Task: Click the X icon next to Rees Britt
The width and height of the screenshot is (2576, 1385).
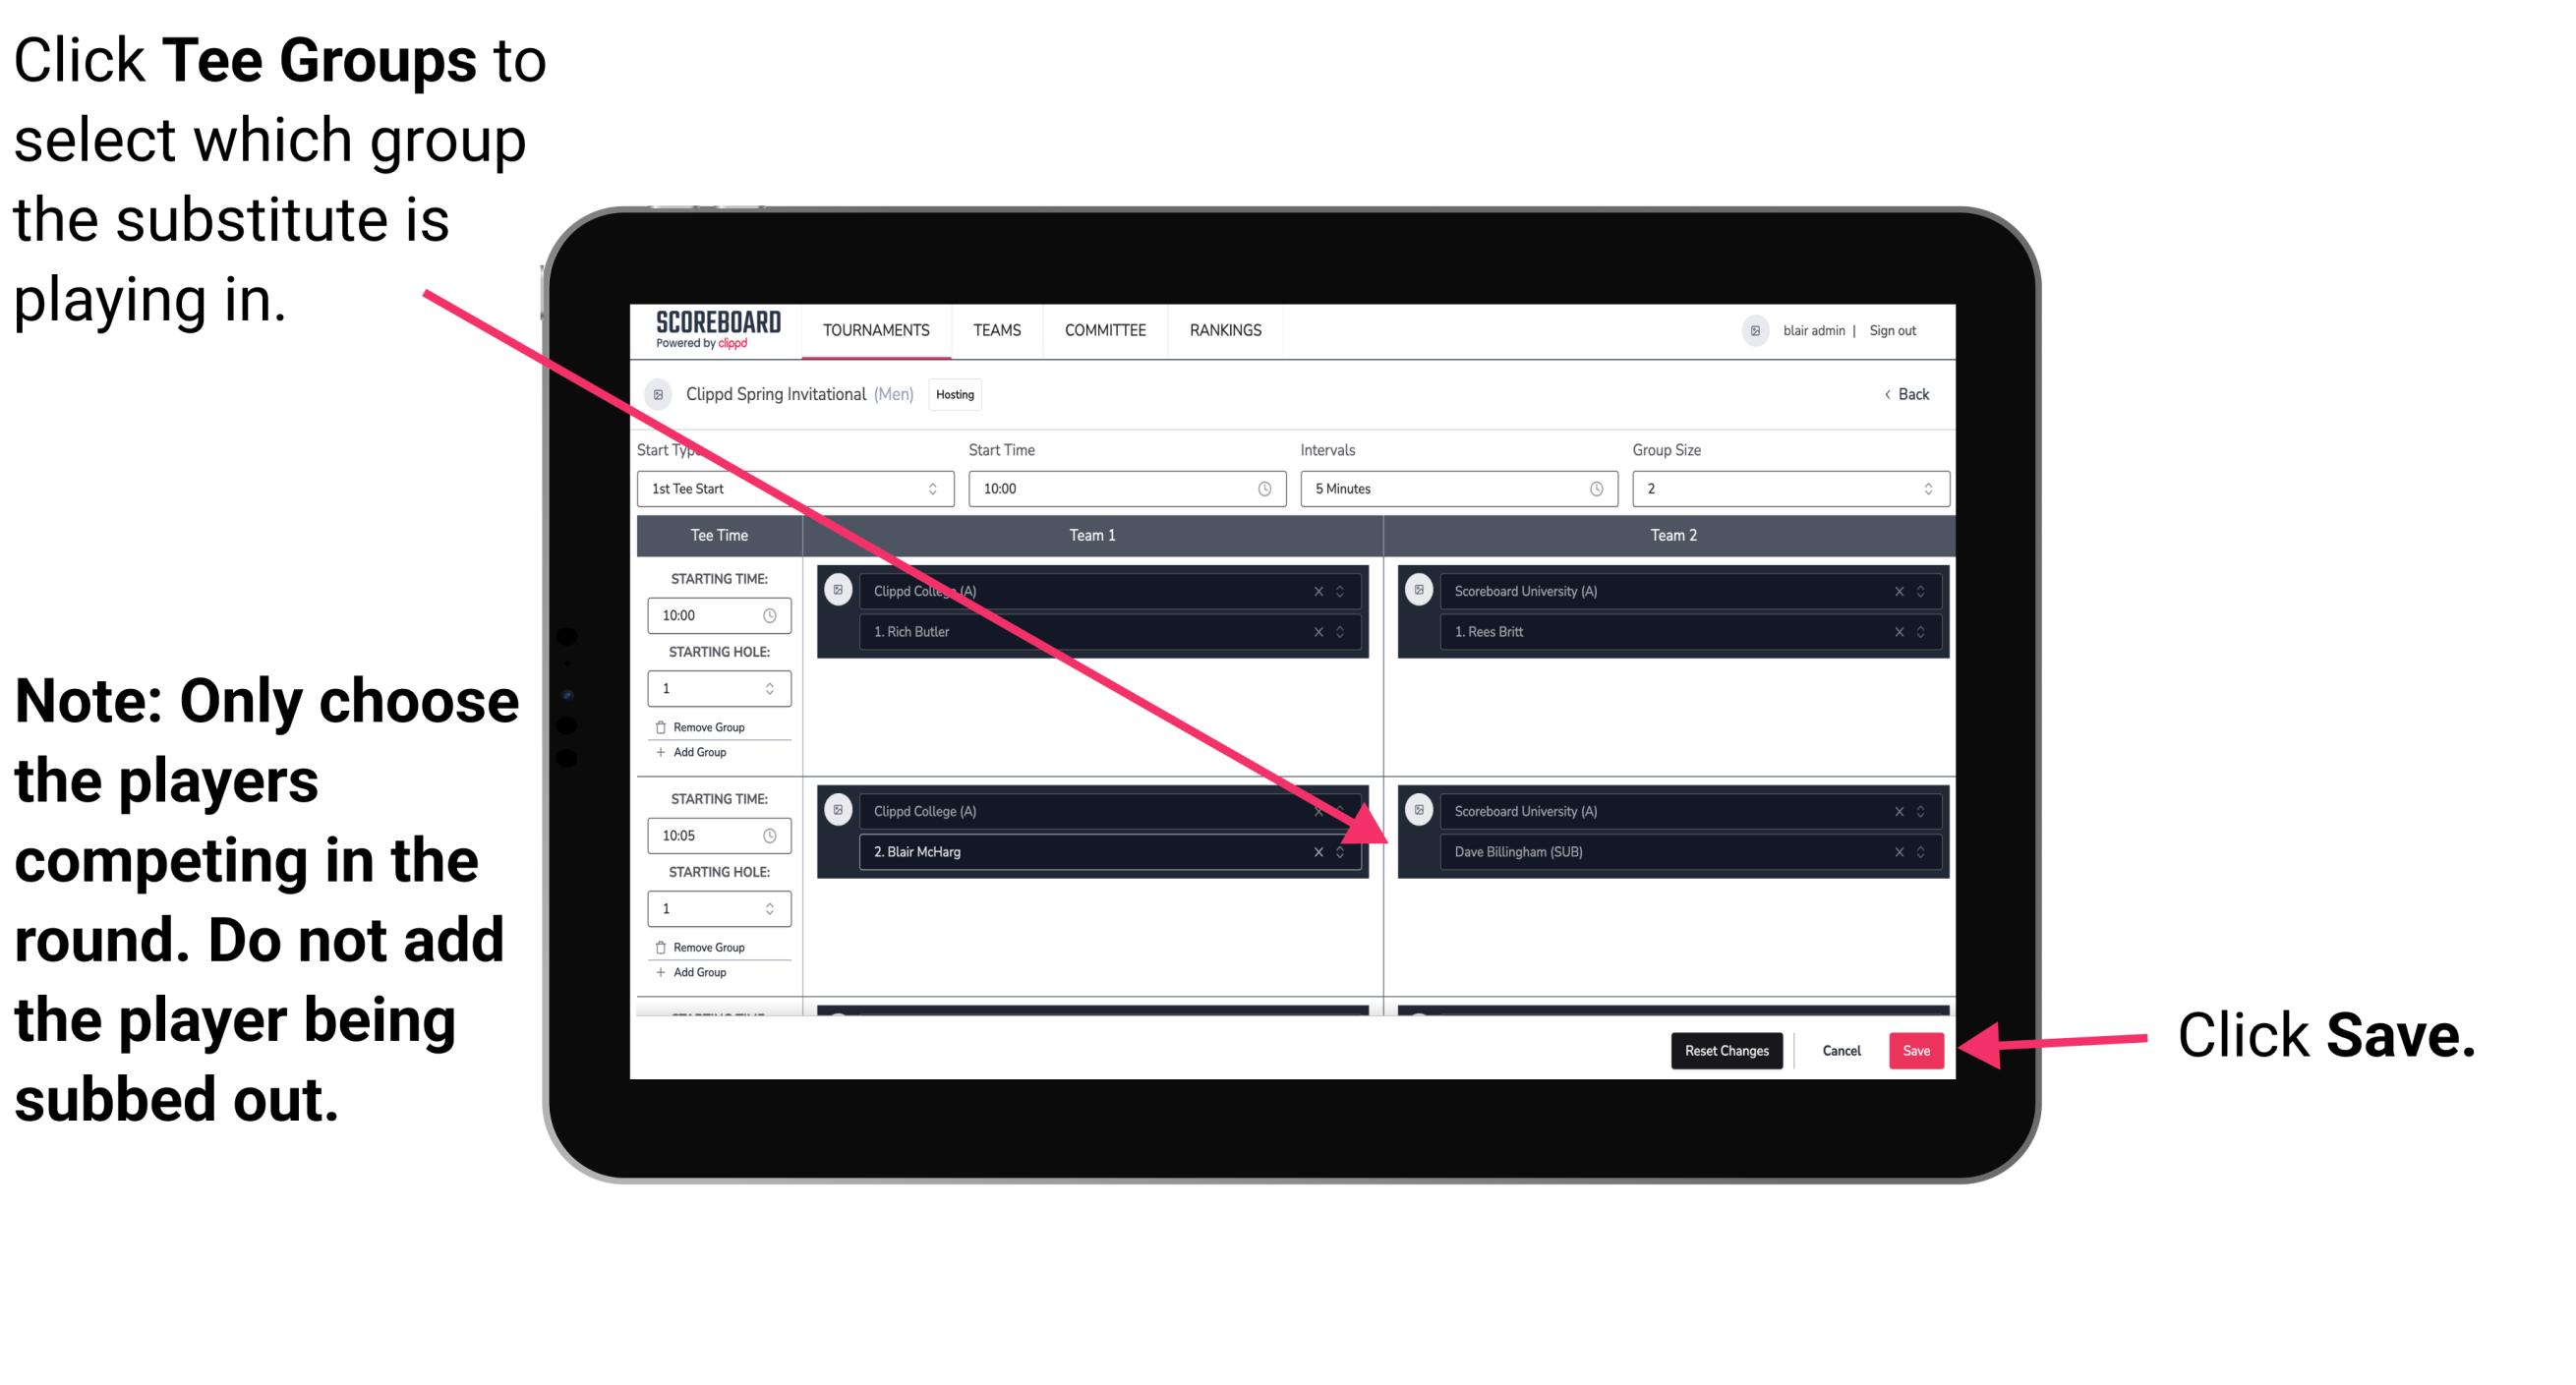Action: point(1907,633)
